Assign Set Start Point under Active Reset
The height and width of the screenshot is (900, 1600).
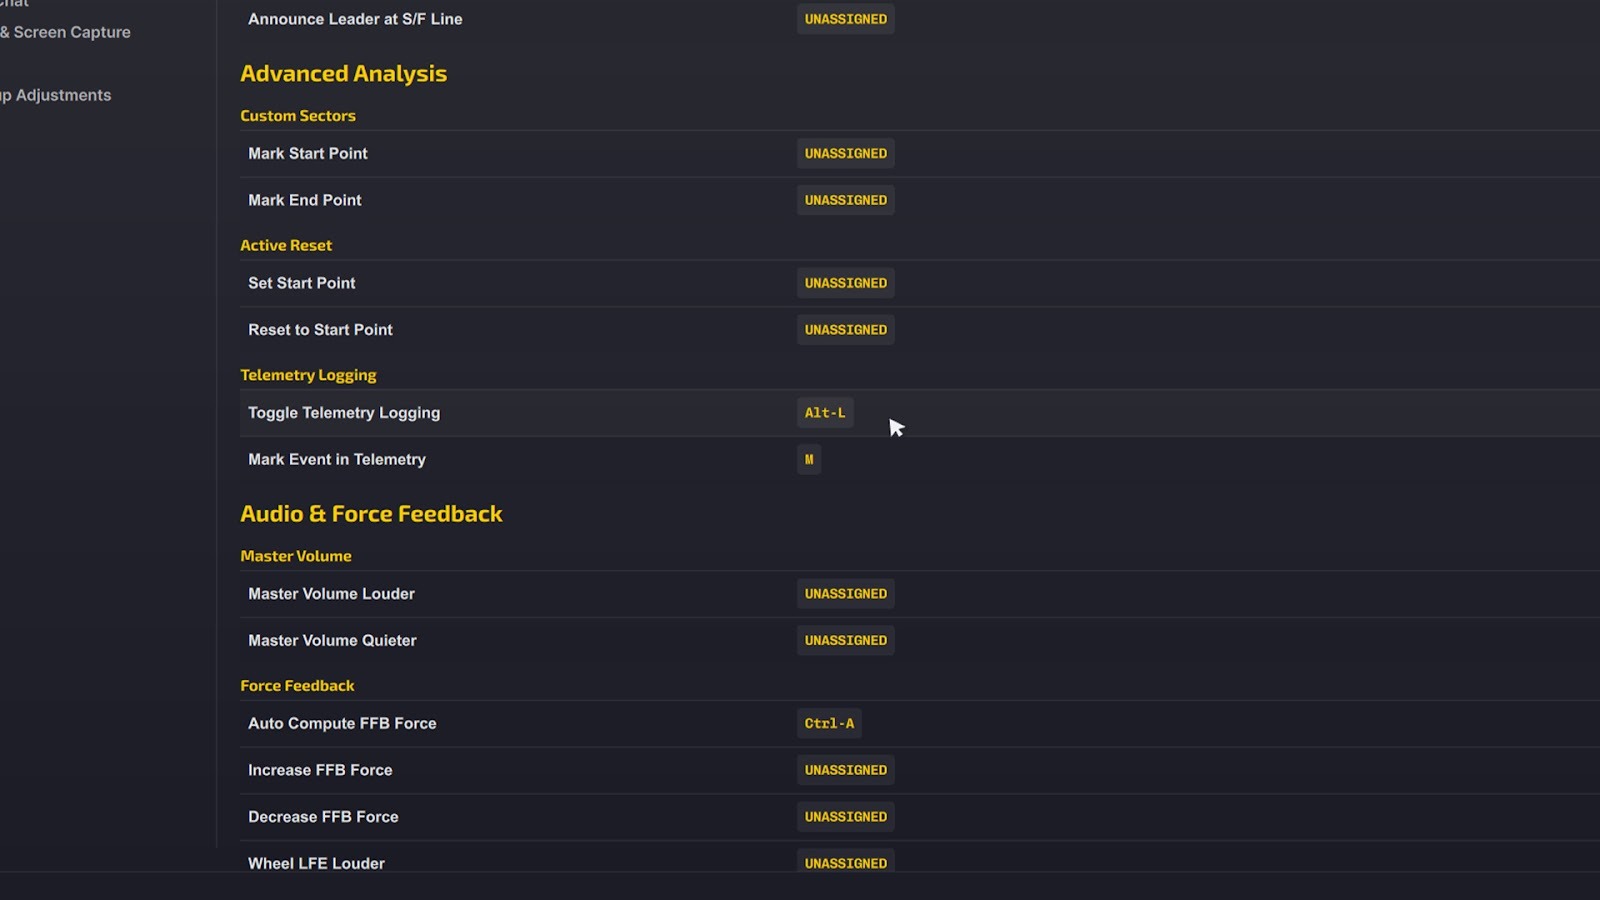click(845, 283)
